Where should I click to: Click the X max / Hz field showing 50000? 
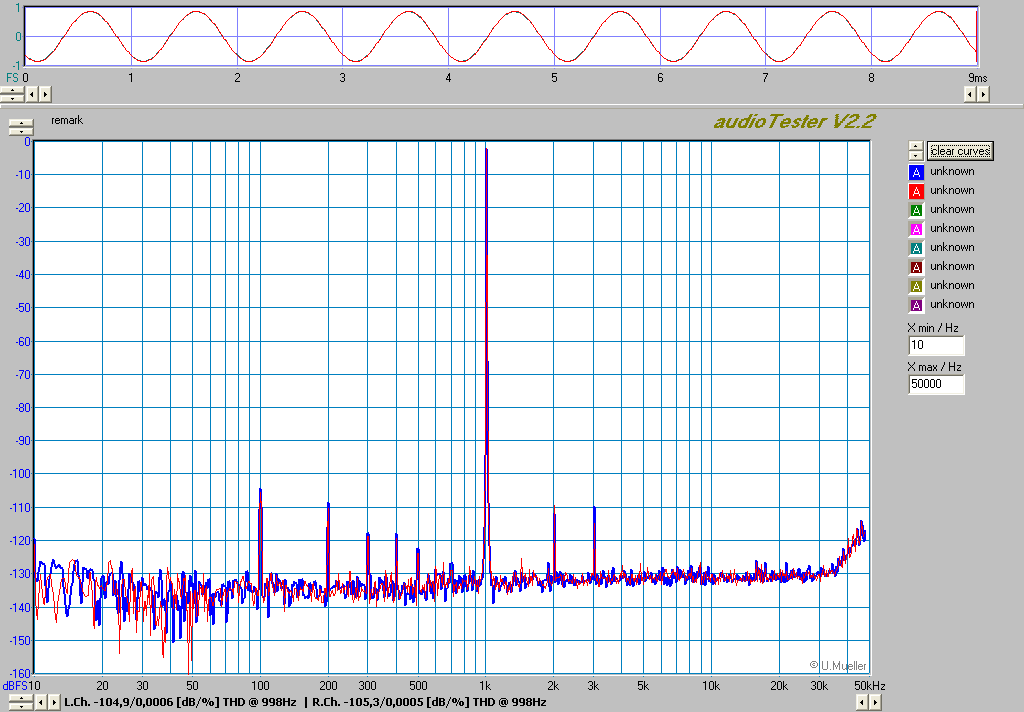pos(936,384)
